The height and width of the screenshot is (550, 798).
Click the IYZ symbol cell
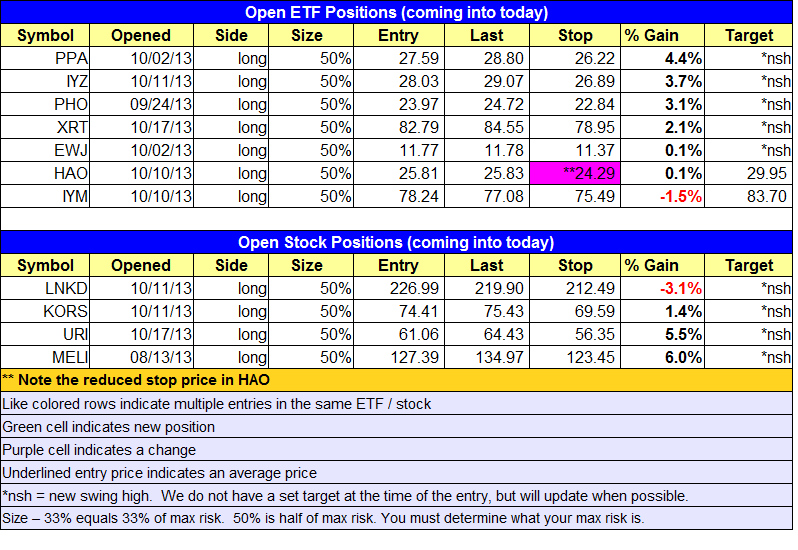point(45,81)
